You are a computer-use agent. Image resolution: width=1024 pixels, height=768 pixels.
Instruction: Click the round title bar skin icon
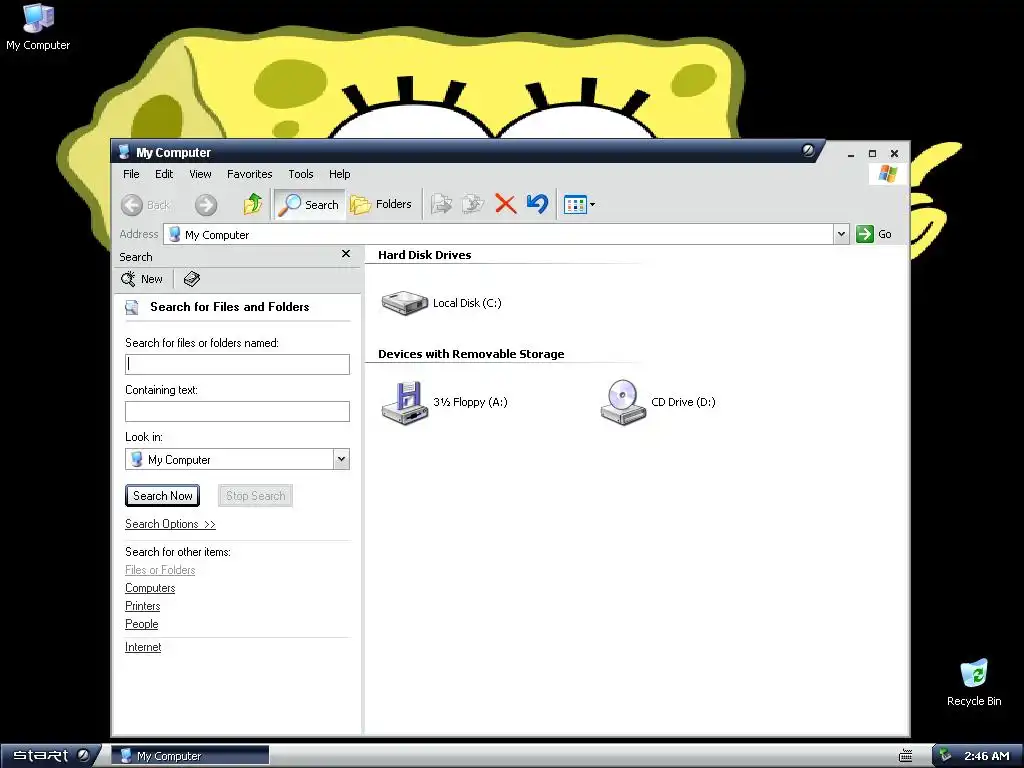(808, 150)
